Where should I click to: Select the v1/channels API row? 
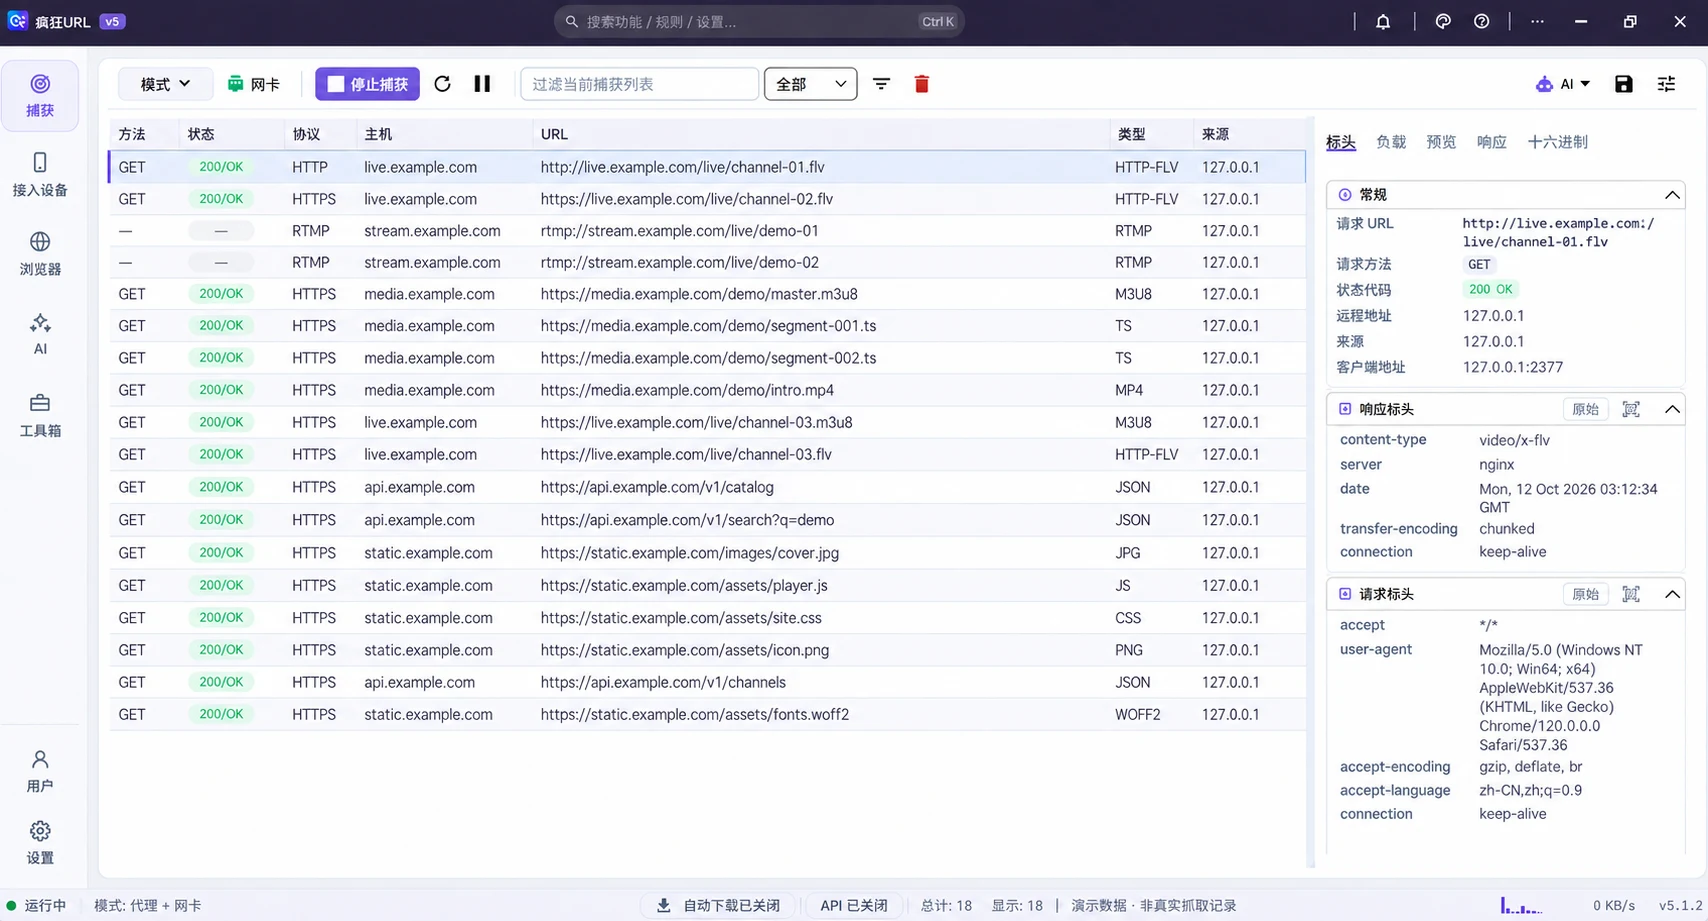click(x=707, y=682)
